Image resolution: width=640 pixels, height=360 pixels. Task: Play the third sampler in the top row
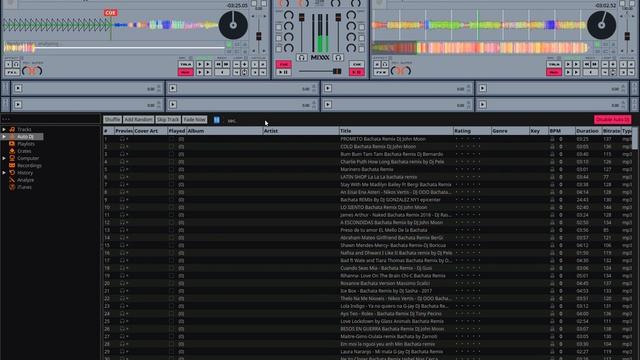pyautogui.click(x=328, y=88)
